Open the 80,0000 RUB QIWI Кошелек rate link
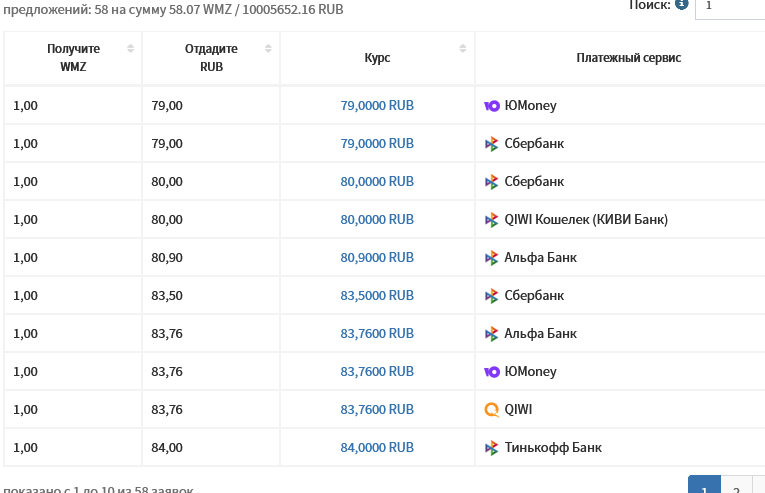 tap(377, 220)
